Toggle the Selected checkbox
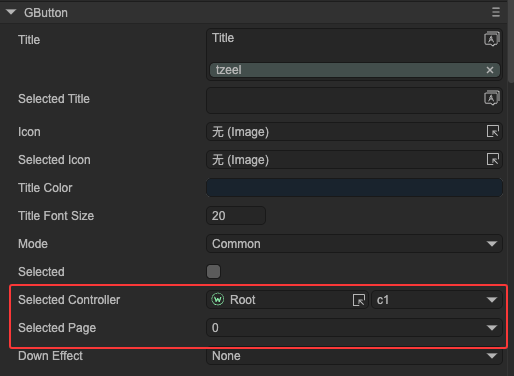The height and width of the screenshot is (376, 514). 213,271
